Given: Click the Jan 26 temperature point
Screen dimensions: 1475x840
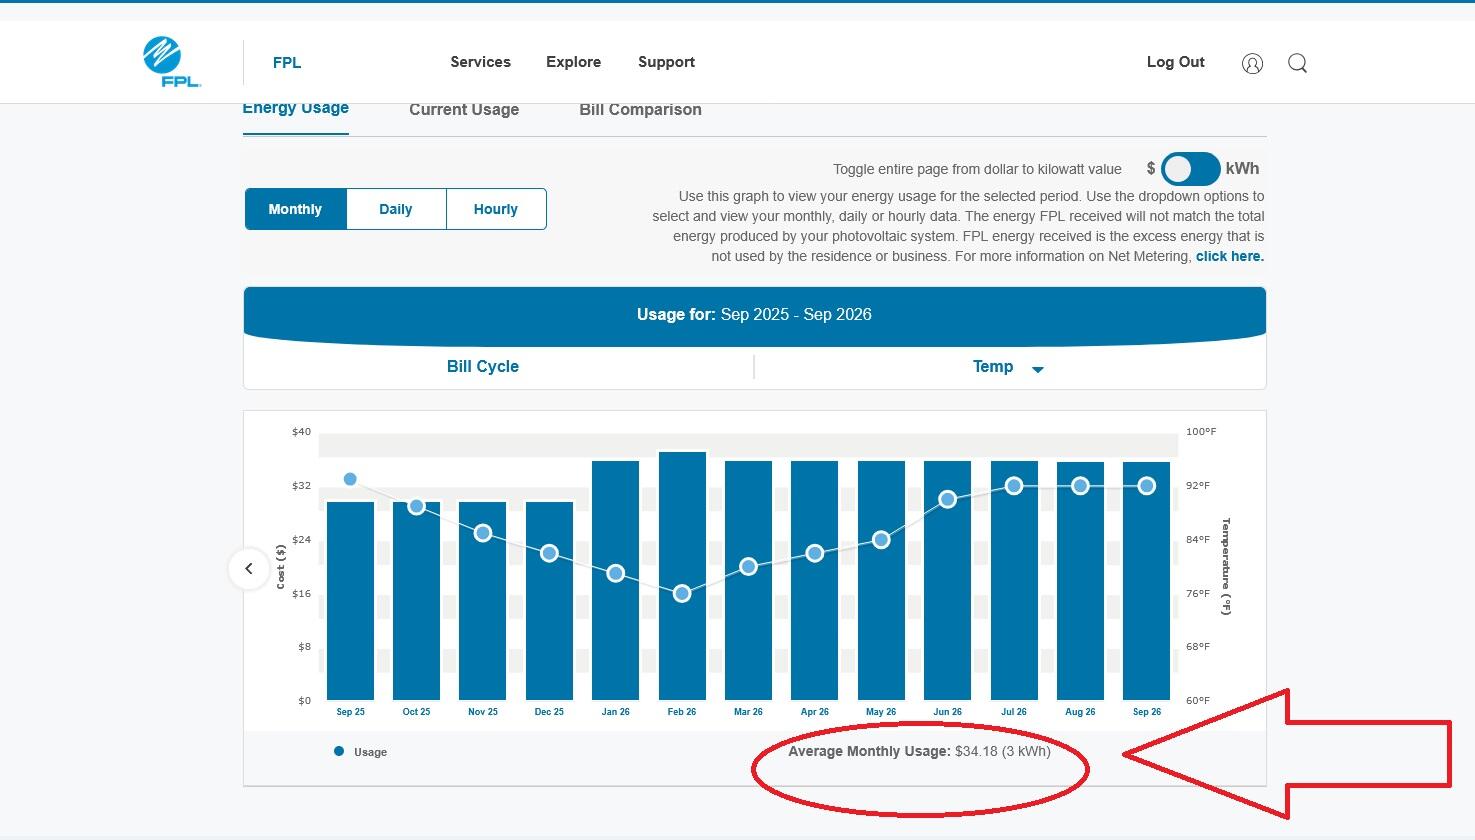Looking at the screenshot, I should coord(616,574).
